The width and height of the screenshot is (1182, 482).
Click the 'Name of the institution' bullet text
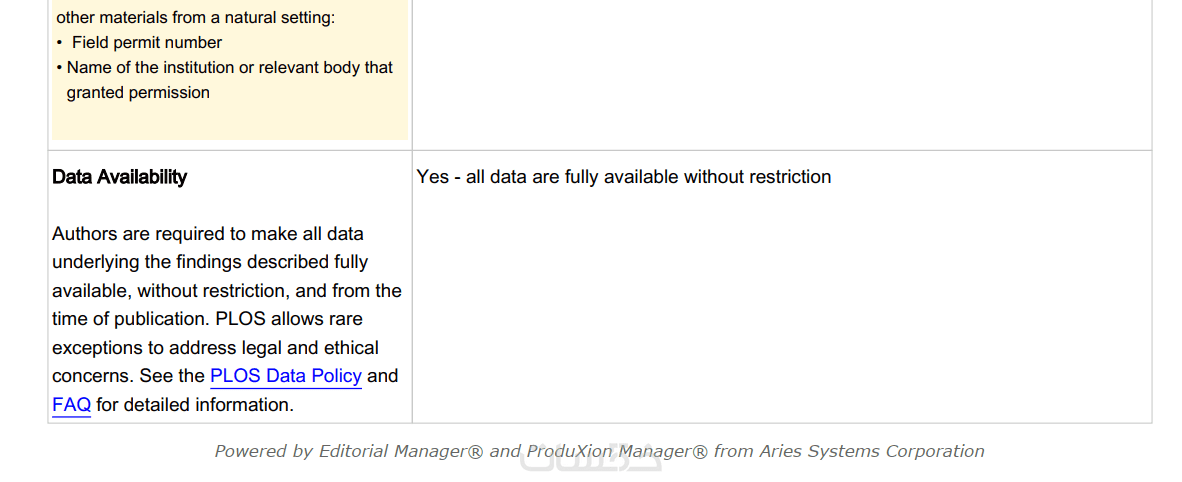230,67
